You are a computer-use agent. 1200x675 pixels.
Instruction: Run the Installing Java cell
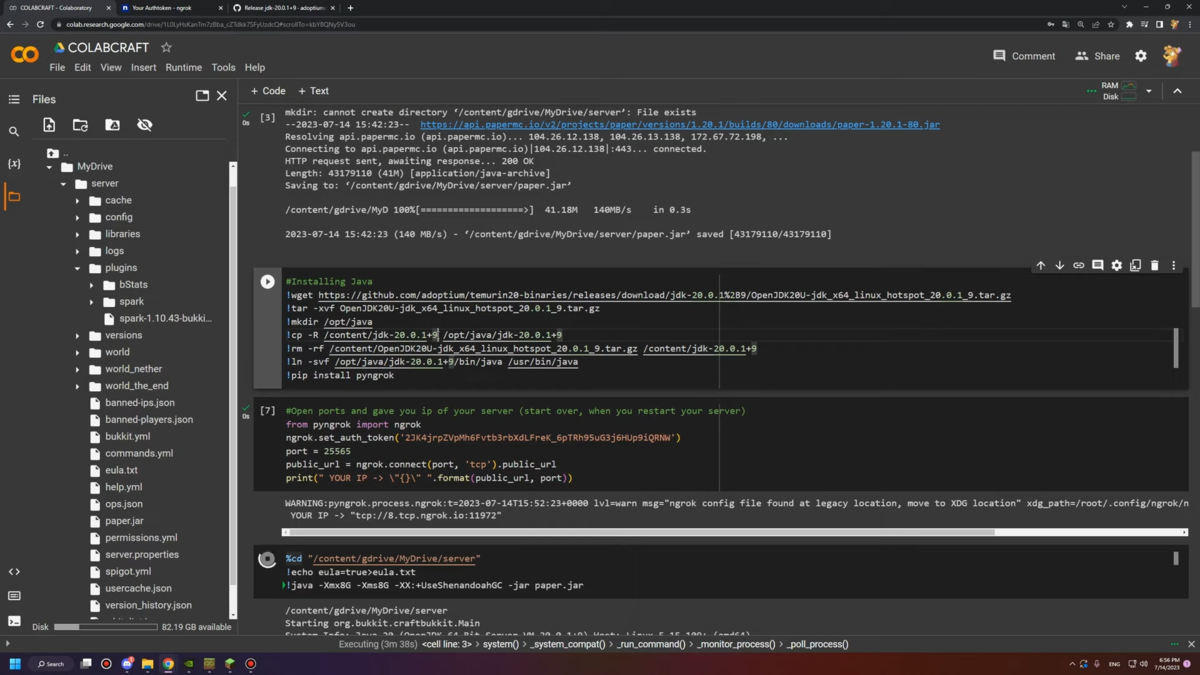coord(267,282)
